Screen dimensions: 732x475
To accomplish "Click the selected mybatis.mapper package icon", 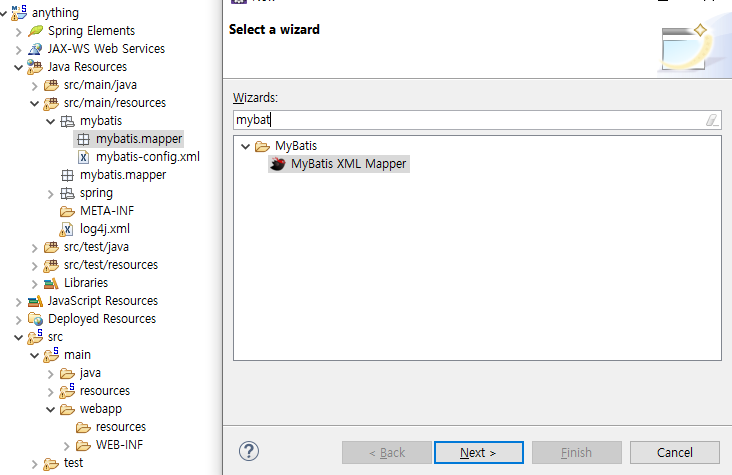I will coord(84,139).
